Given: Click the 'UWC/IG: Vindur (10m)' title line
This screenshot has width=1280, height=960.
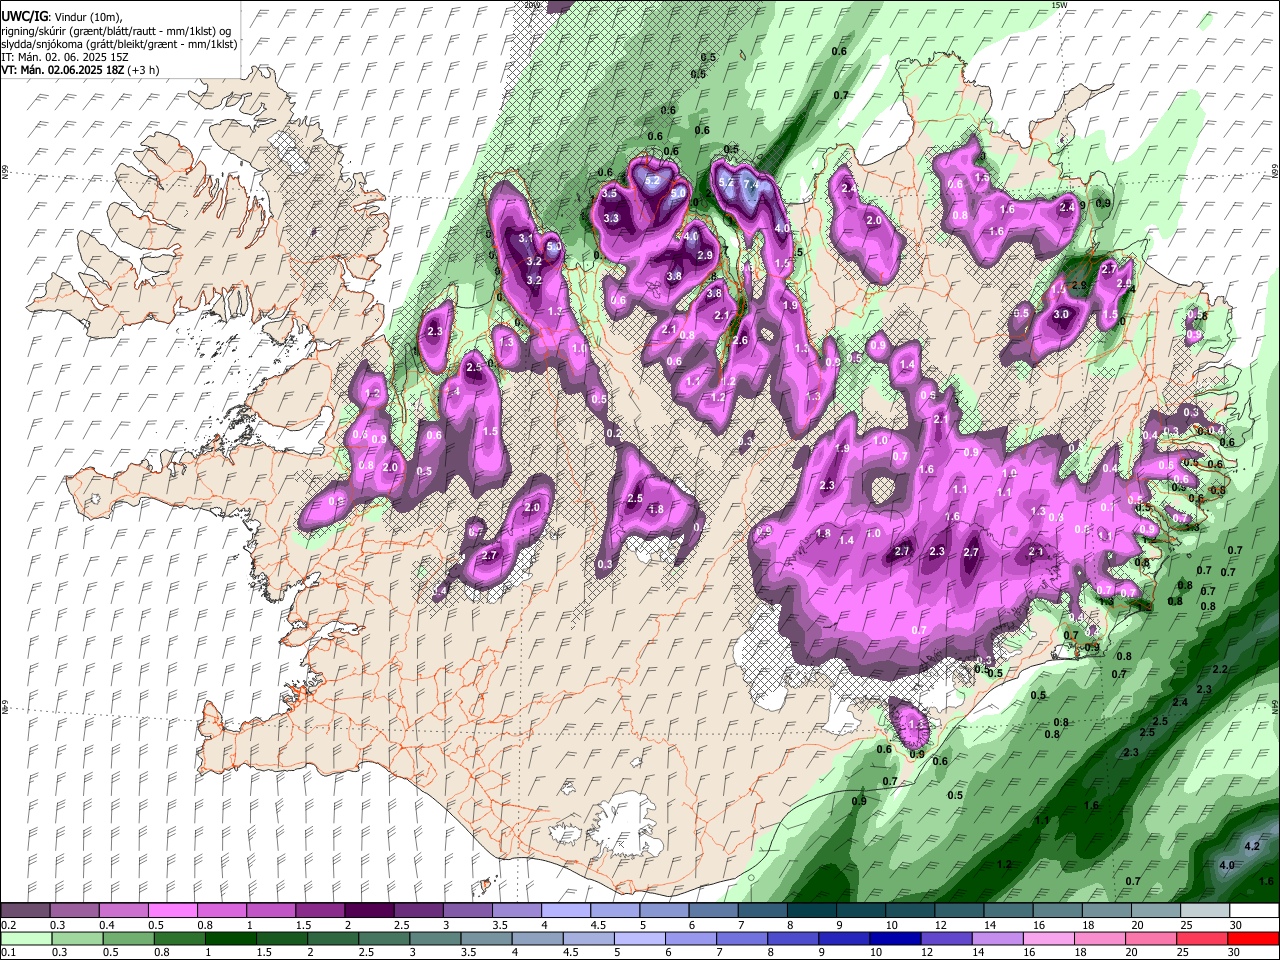Looking at the screenshot, I should [61, 16].
